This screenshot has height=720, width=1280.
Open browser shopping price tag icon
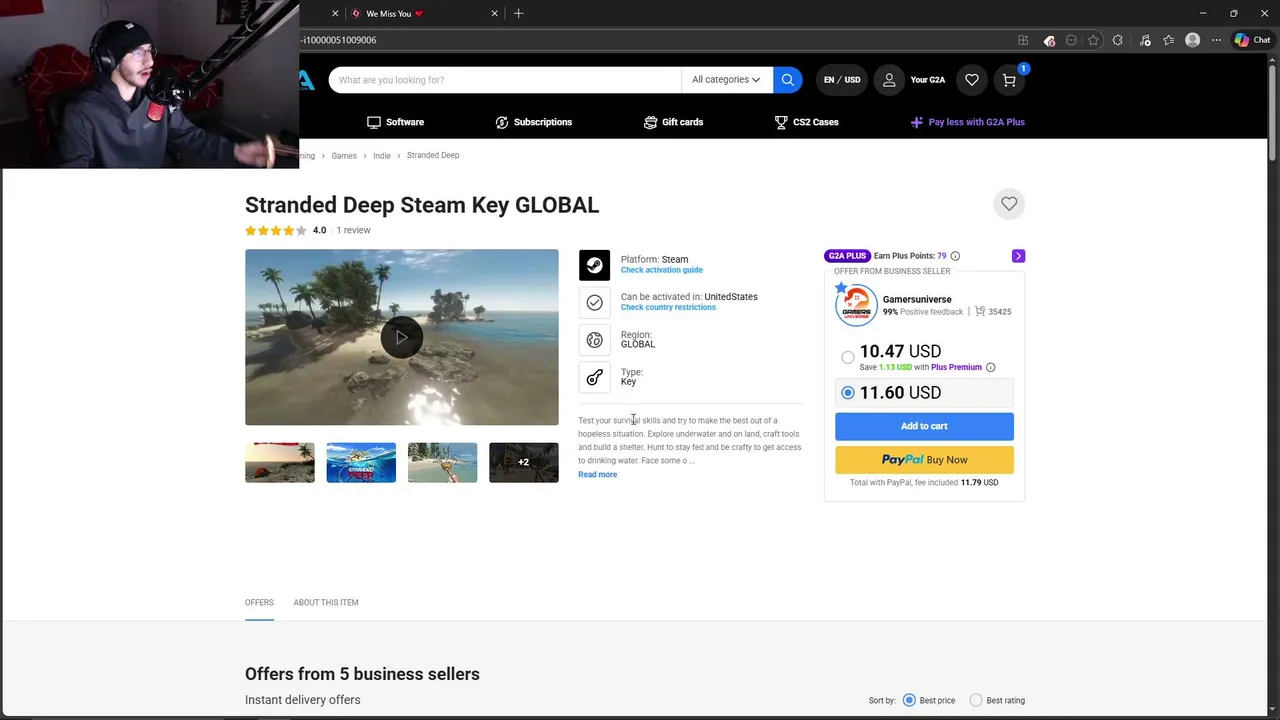click(1049, 40)
